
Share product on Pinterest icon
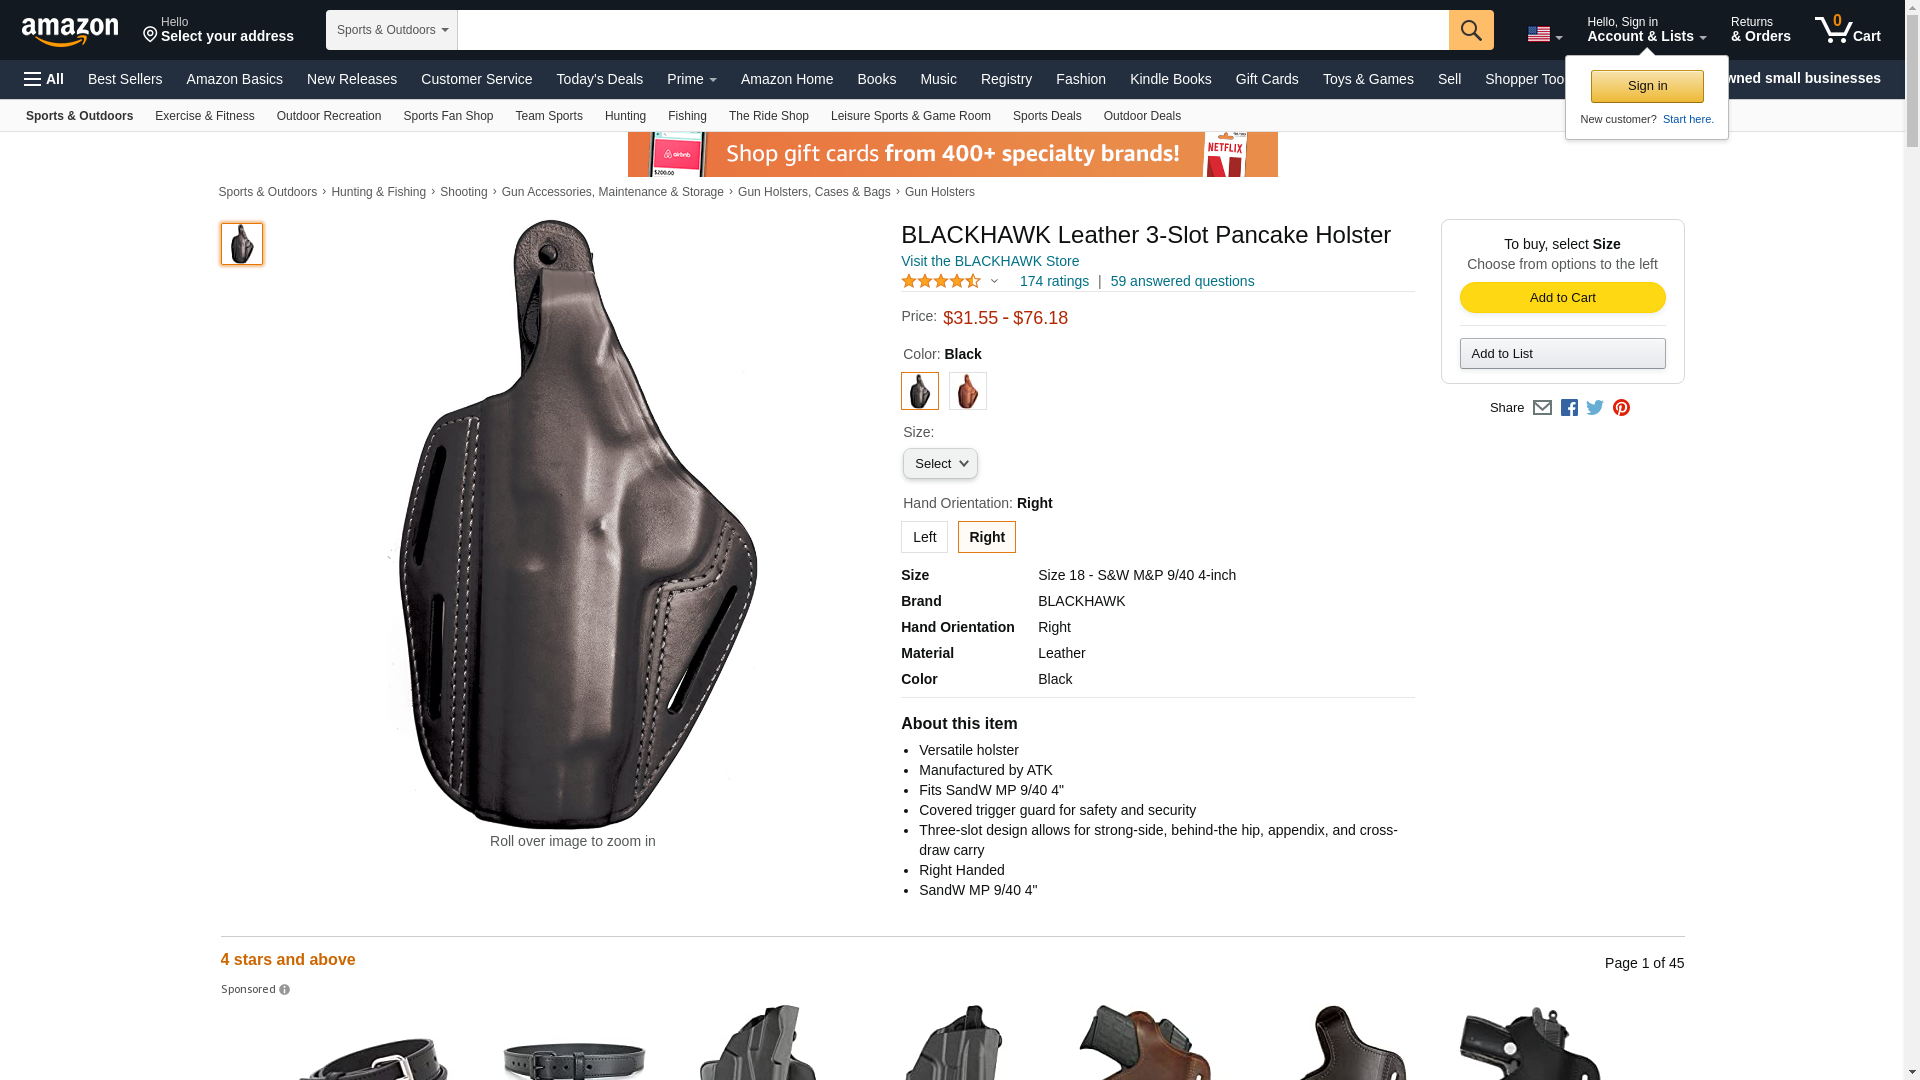[x=1621, y=408]
